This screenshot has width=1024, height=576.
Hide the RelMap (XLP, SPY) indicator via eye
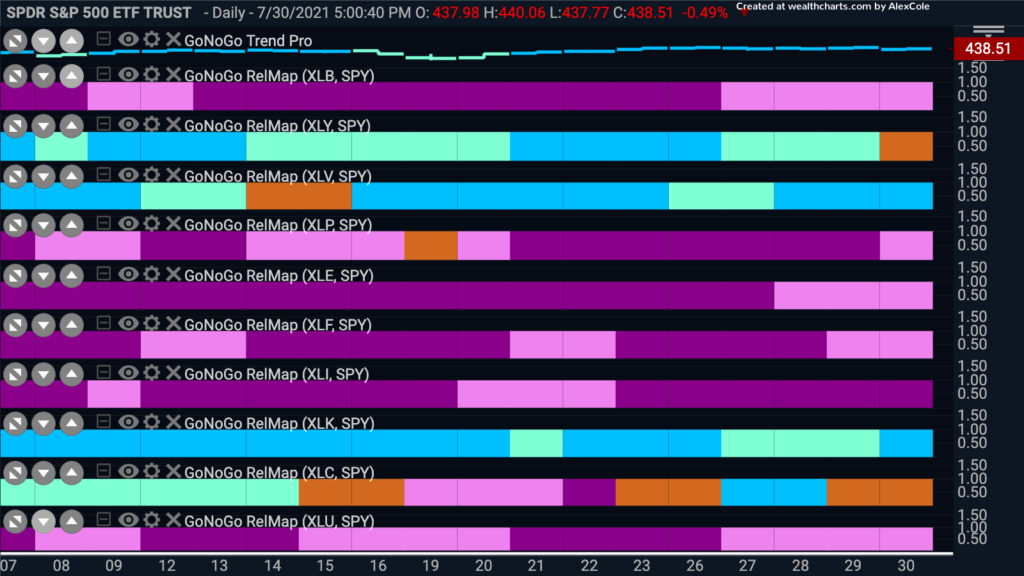point(128,223)
